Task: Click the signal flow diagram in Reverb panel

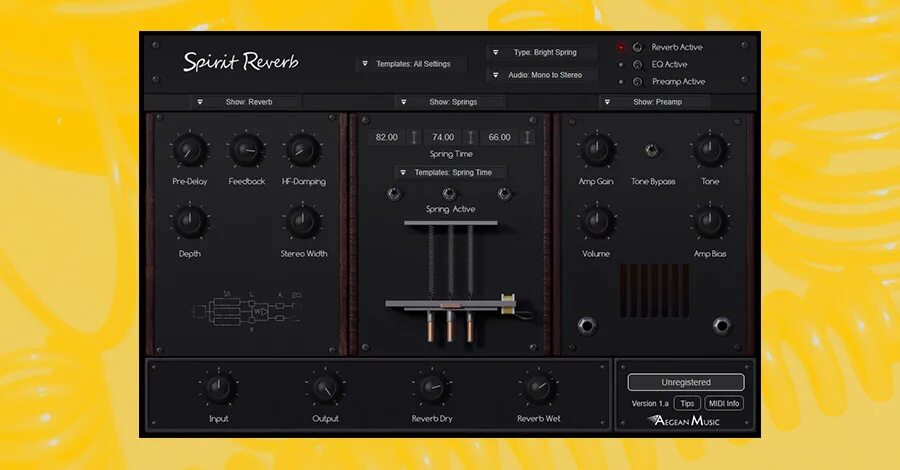Action: coord(246,312)
